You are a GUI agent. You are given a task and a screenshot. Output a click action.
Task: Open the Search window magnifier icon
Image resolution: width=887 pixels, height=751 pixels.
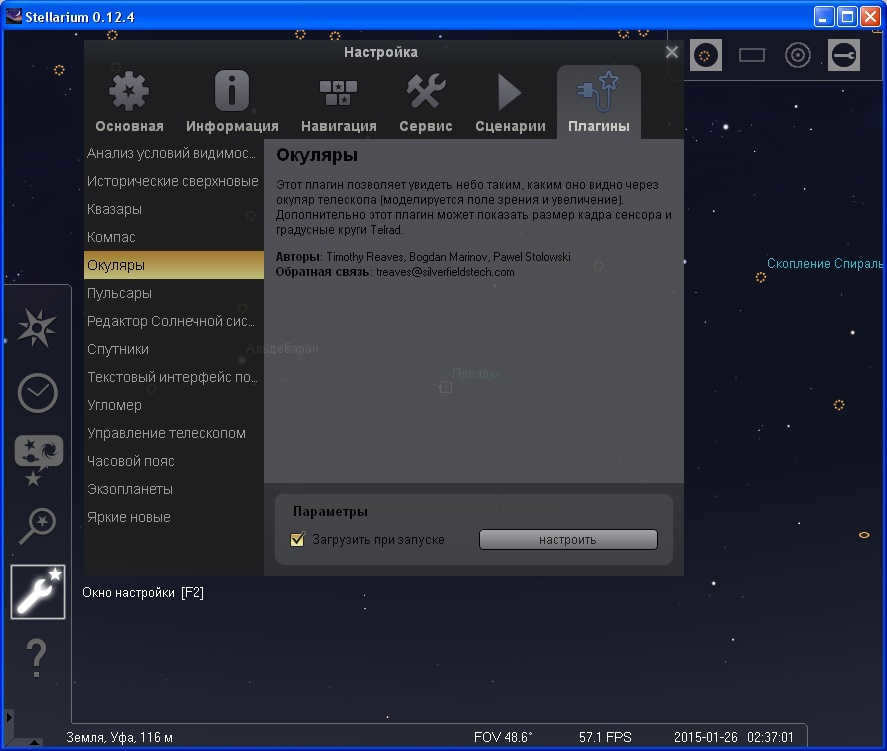[x=37, y=526]
